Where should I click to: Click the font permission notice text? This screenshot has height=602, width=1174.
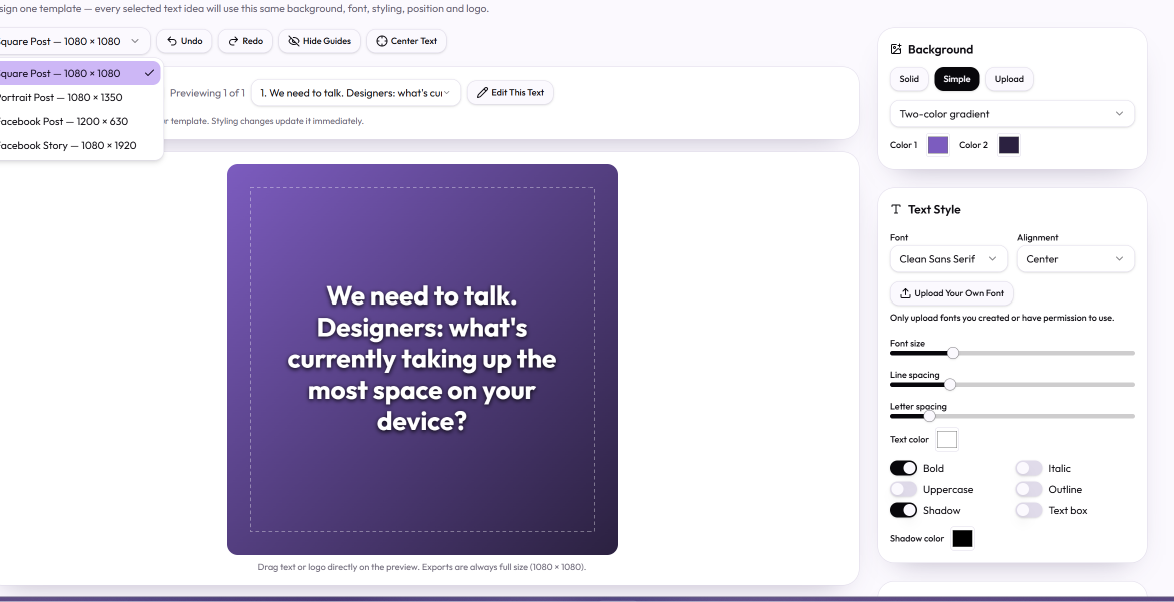point(1002,317)
